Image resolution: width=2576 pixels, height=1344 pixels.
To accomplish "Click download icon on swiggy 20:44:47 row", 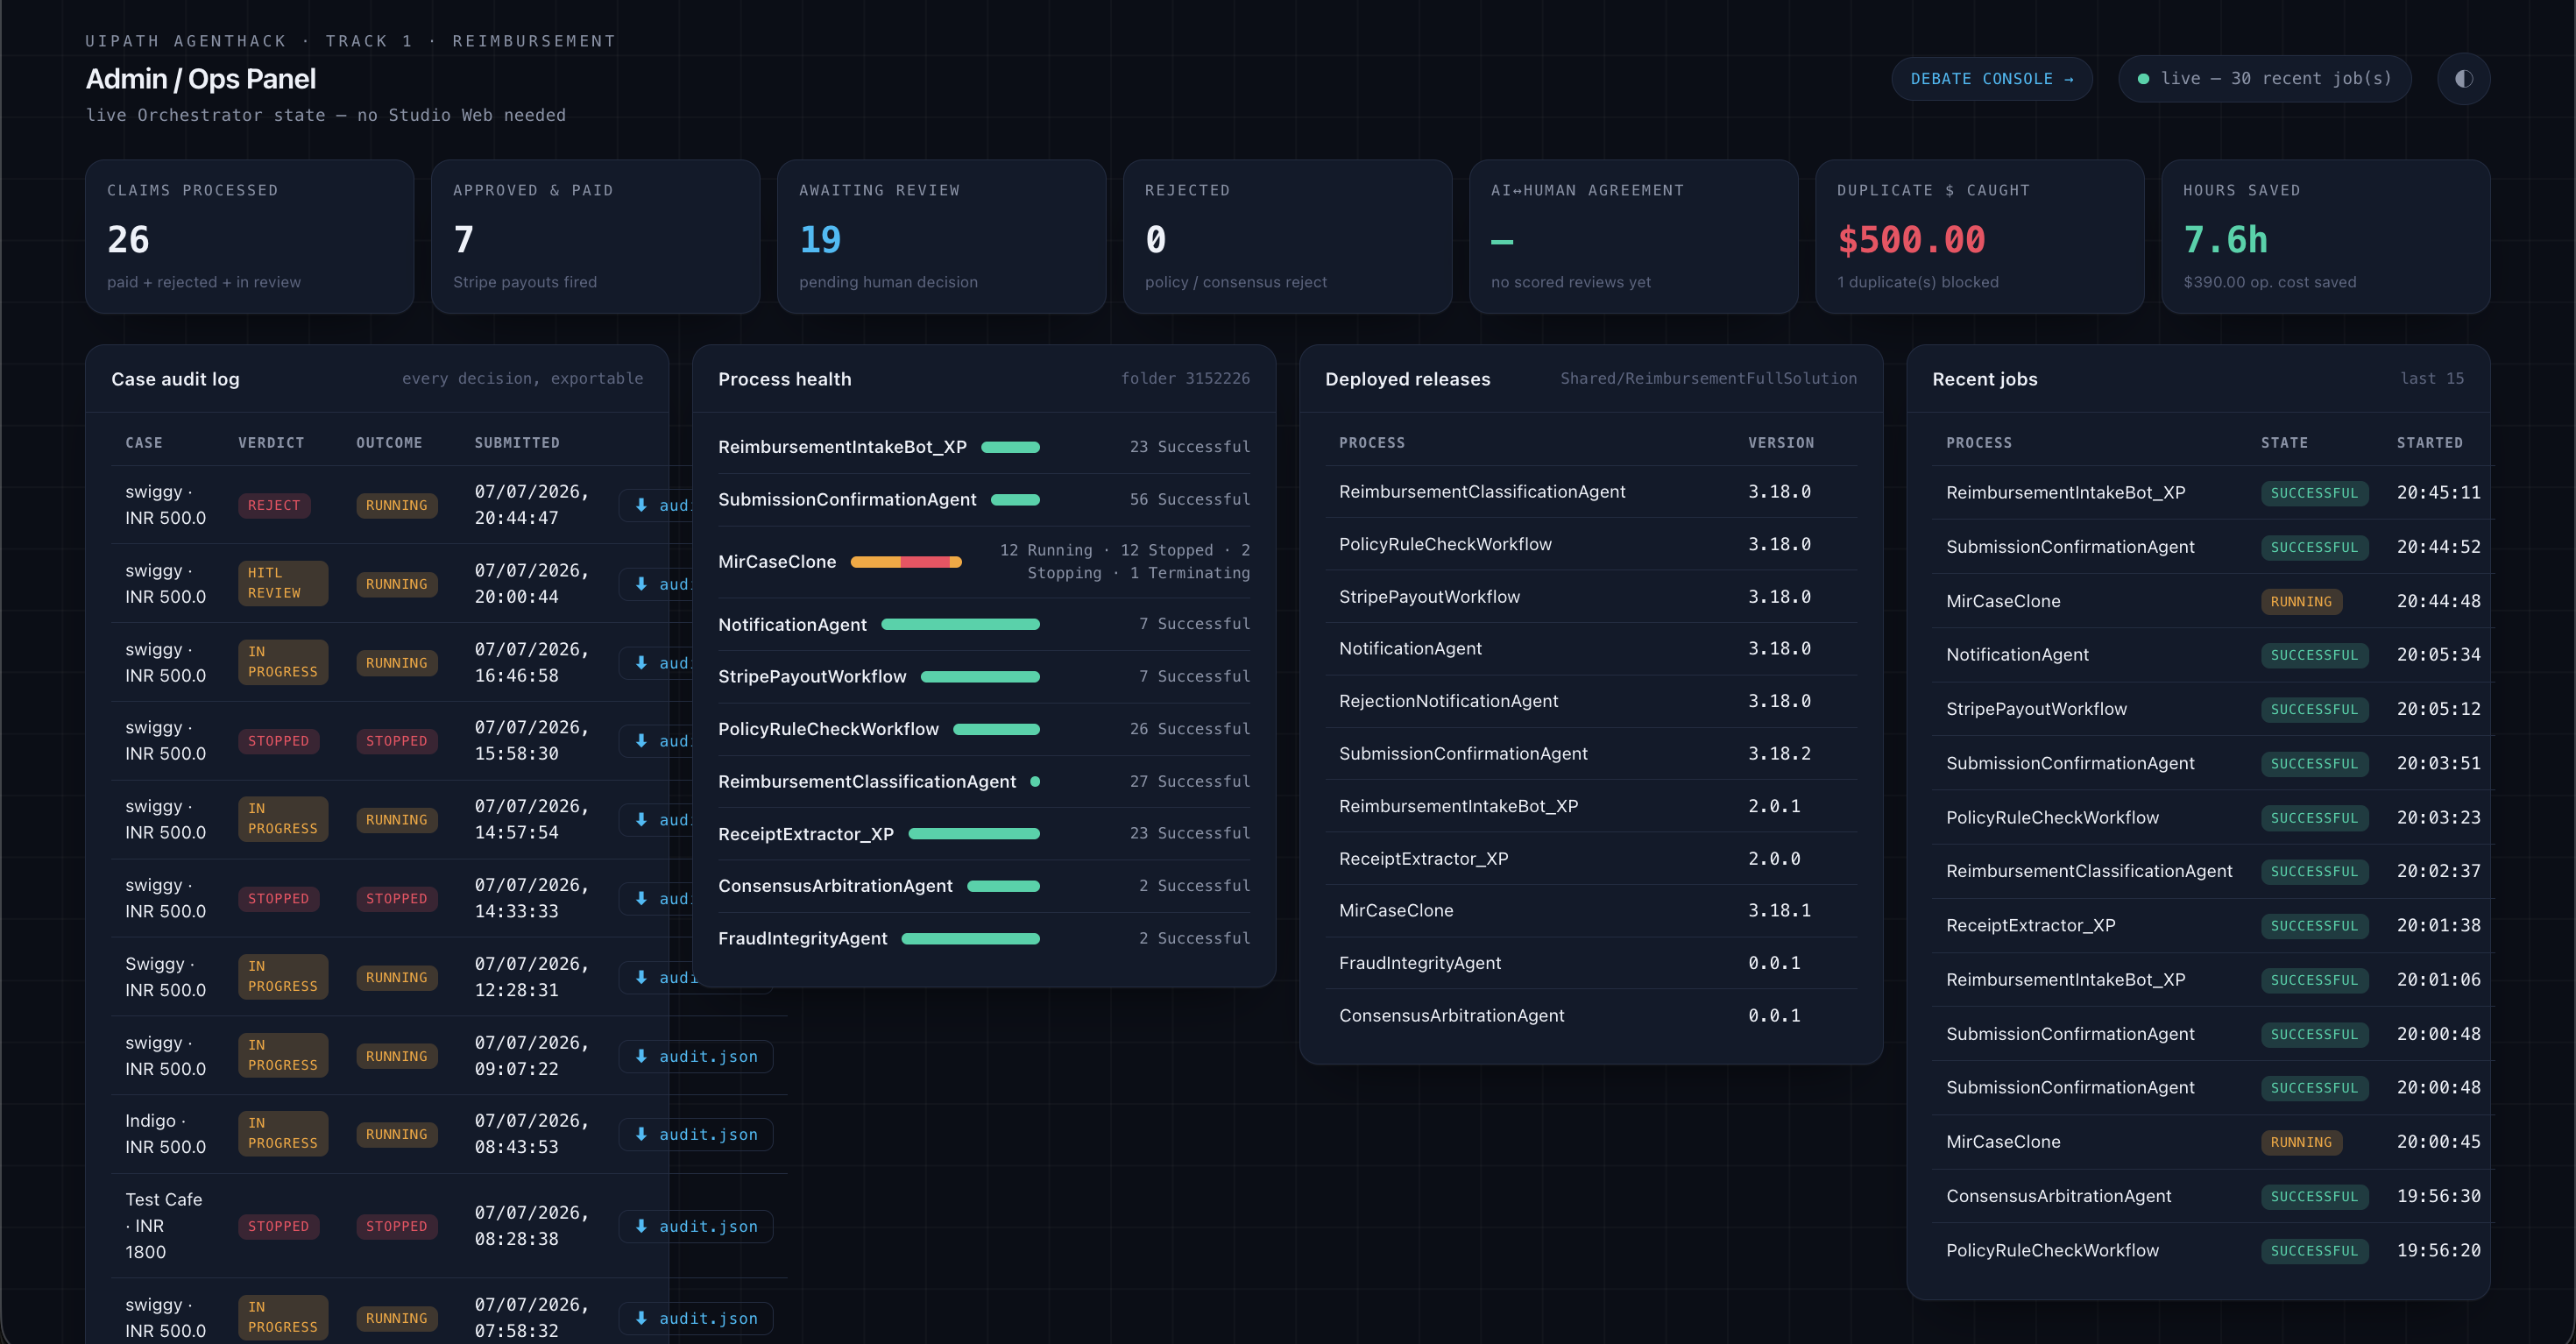I will pos(641,505).
